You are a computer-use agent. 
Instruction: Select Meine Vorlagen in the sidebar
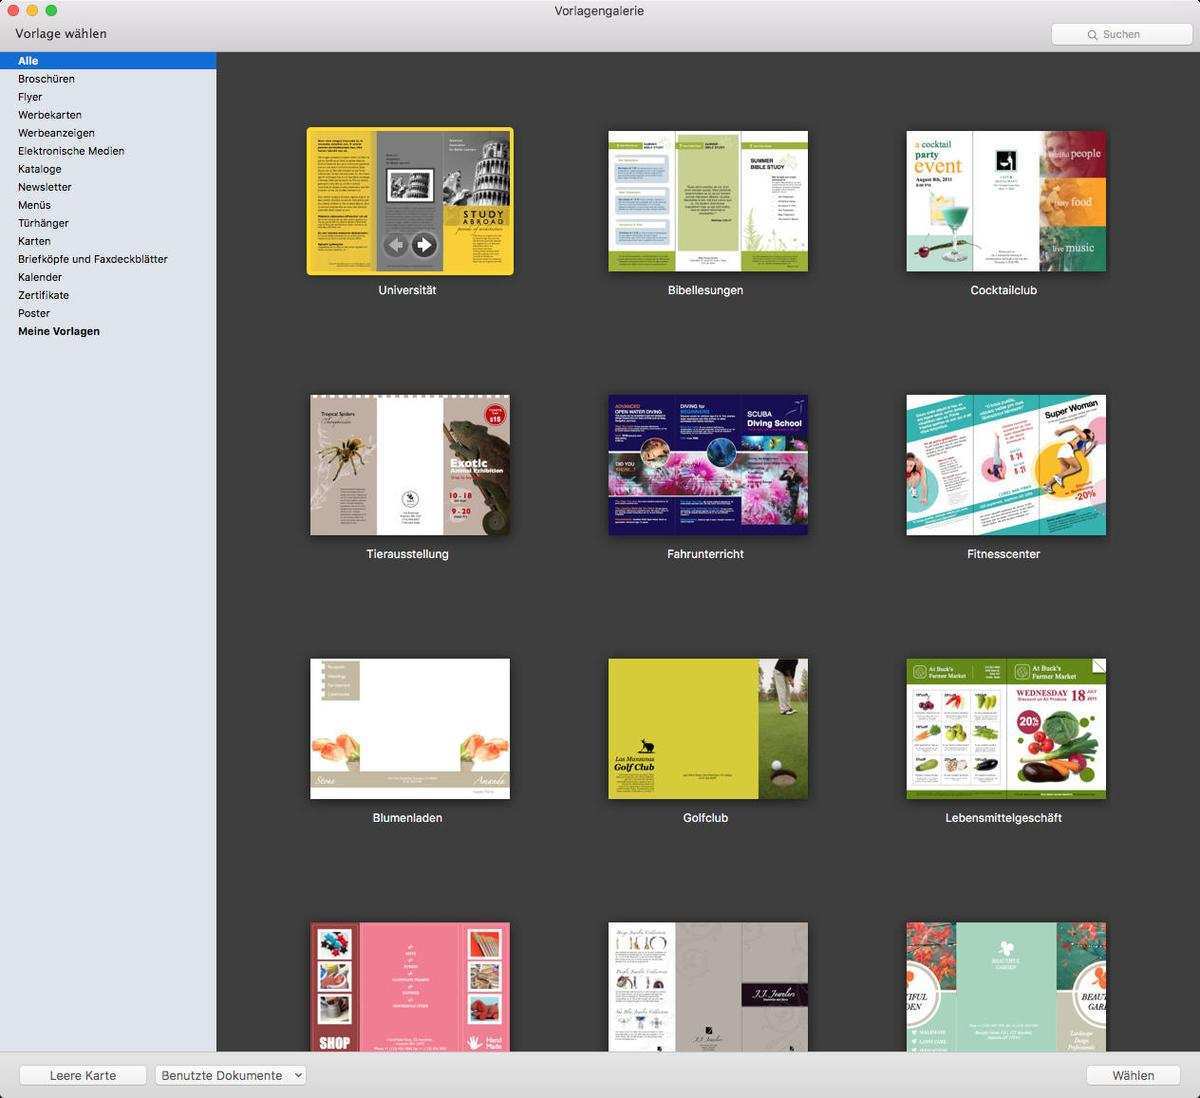point(59,331)
